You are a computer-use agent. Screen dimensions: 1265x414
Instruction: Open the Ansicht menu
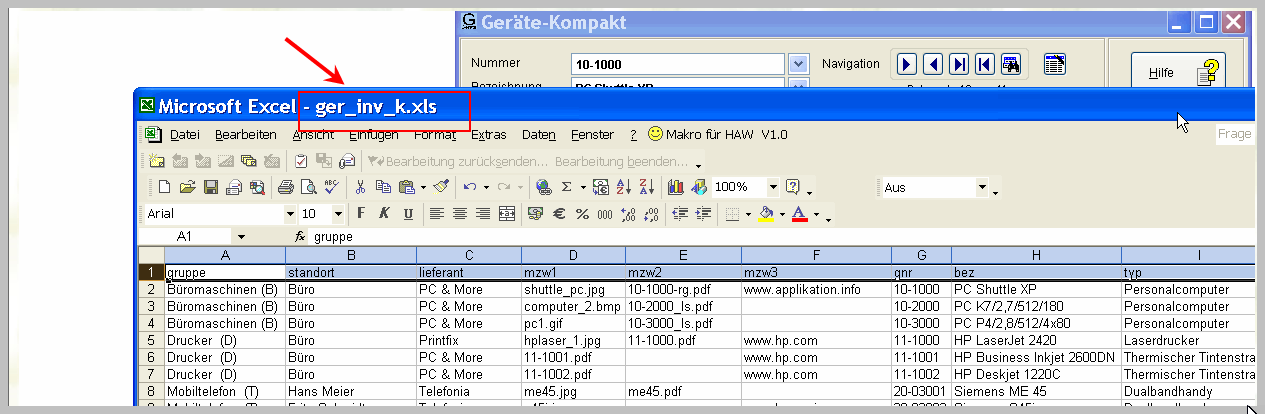[x=313, y=134]
